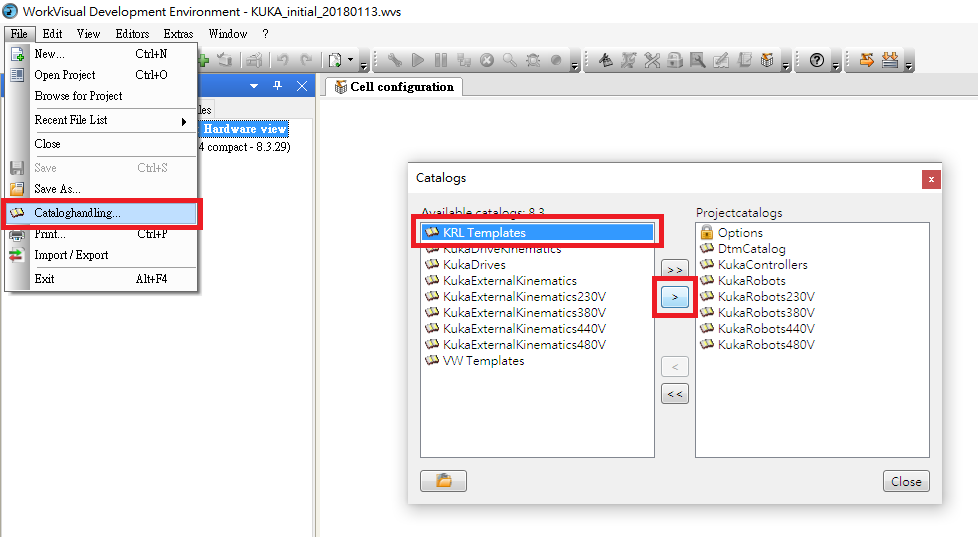Open the File menu
978x537 pixels.
(19, 34)
